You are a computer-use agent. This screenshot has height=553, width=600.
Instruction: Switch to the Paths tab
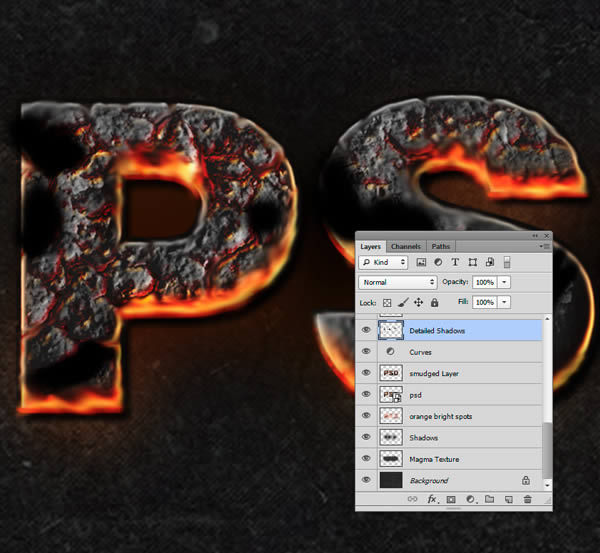(x=440, y=246)
